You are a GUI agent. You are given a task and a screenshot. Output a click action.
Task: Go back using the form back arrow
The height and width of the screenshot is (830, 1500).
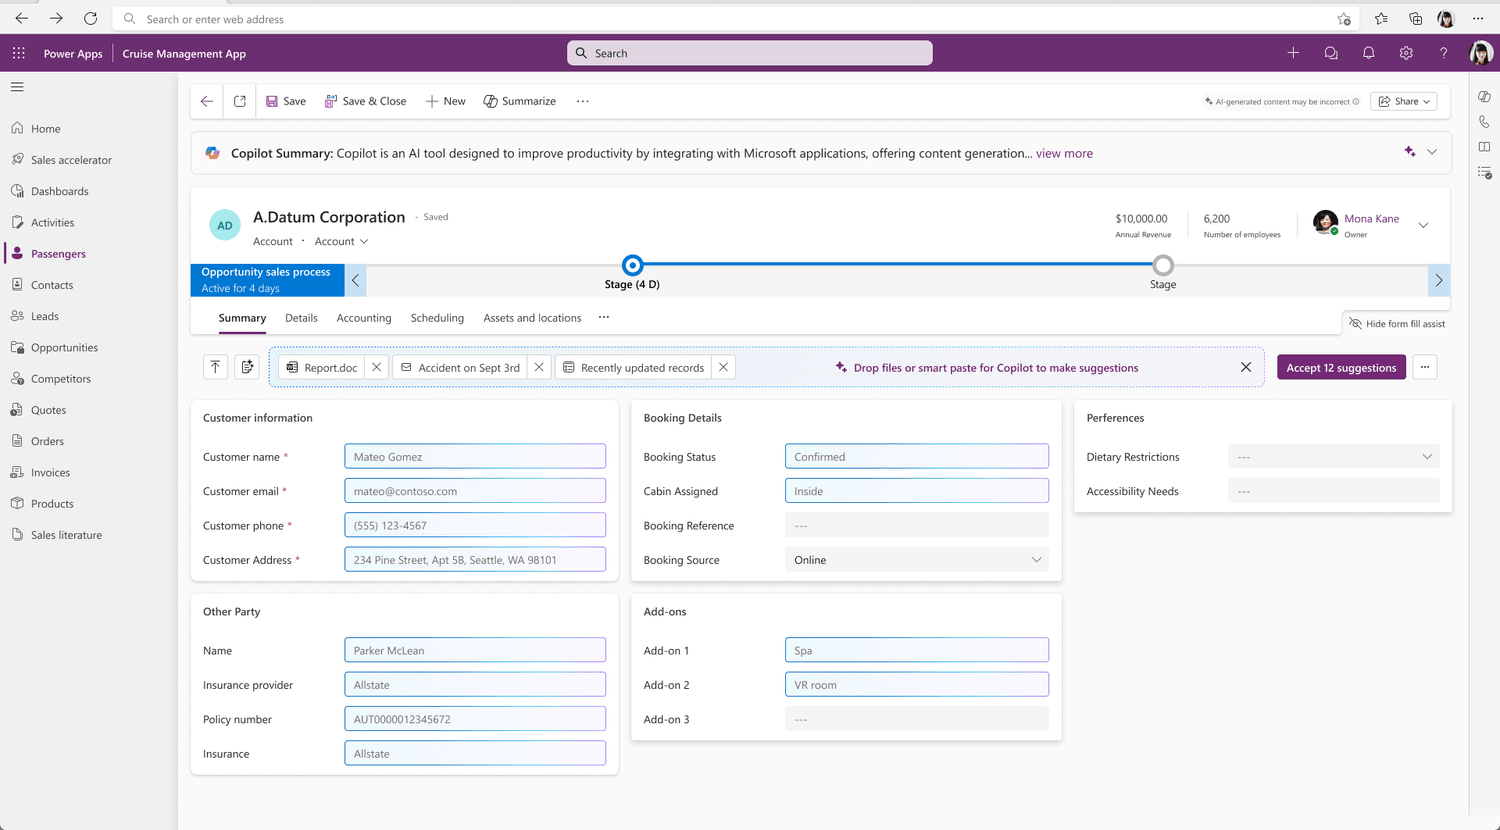coord(207,101)
